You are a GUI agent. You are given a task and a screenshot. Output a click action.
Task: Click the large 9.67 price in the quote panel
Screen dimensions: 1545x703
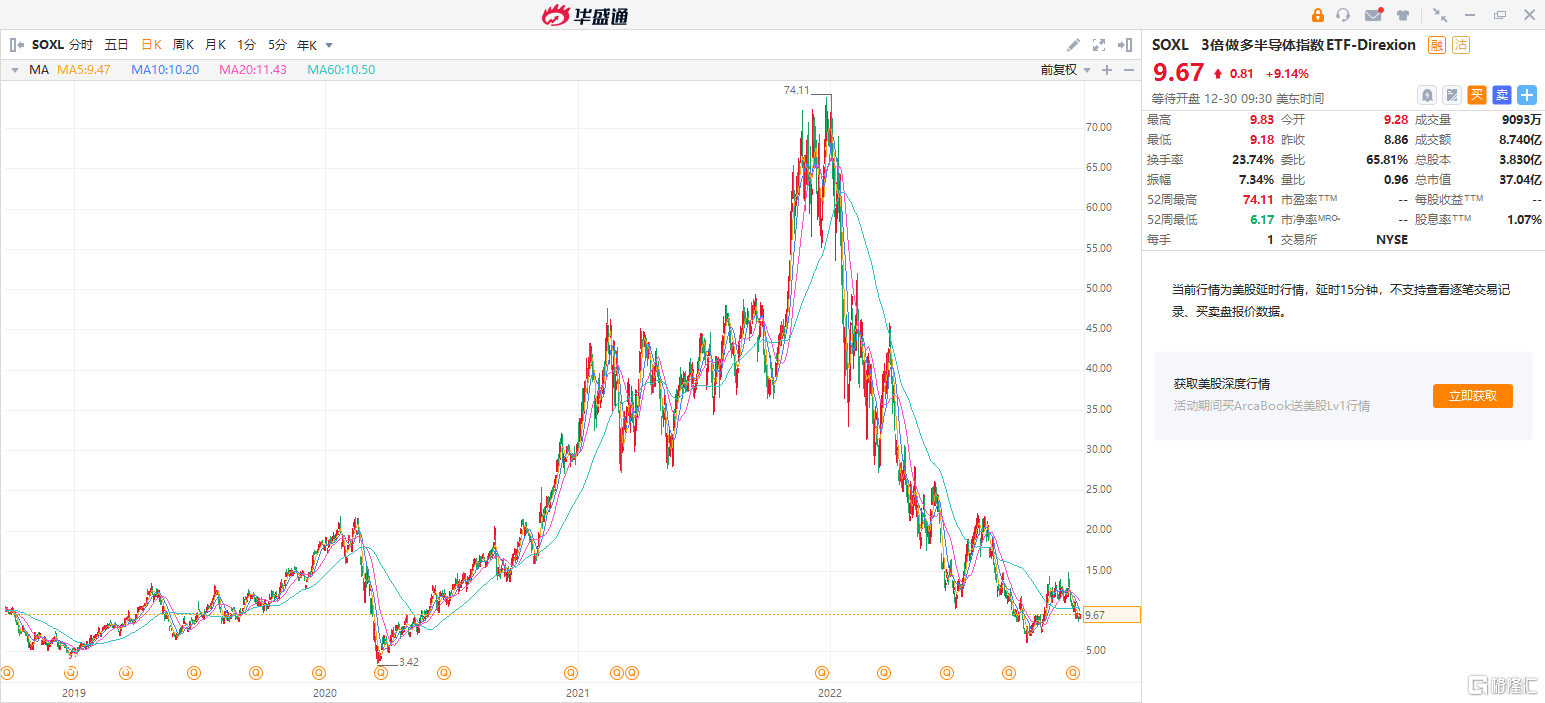click(x=1179, y=72)
